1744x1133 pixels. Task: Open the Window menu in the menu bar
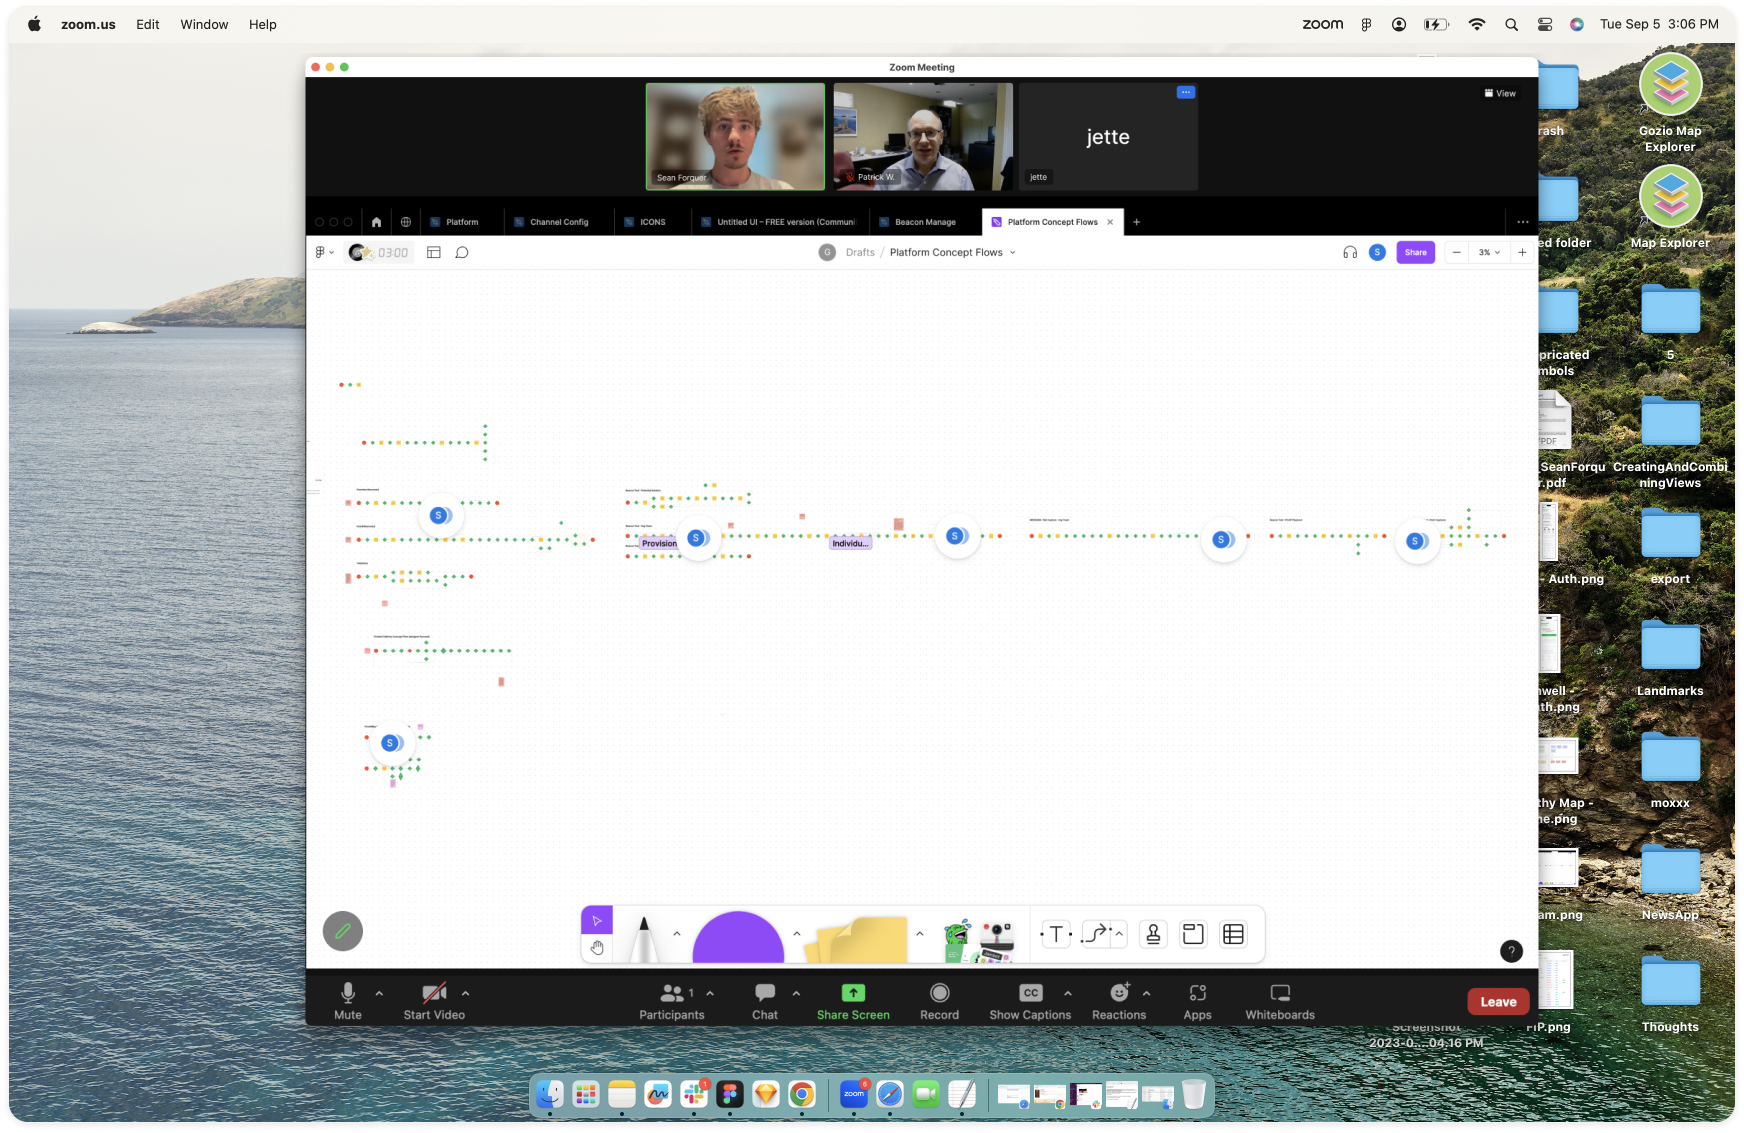pyautogui.click(x=204, y=24)
